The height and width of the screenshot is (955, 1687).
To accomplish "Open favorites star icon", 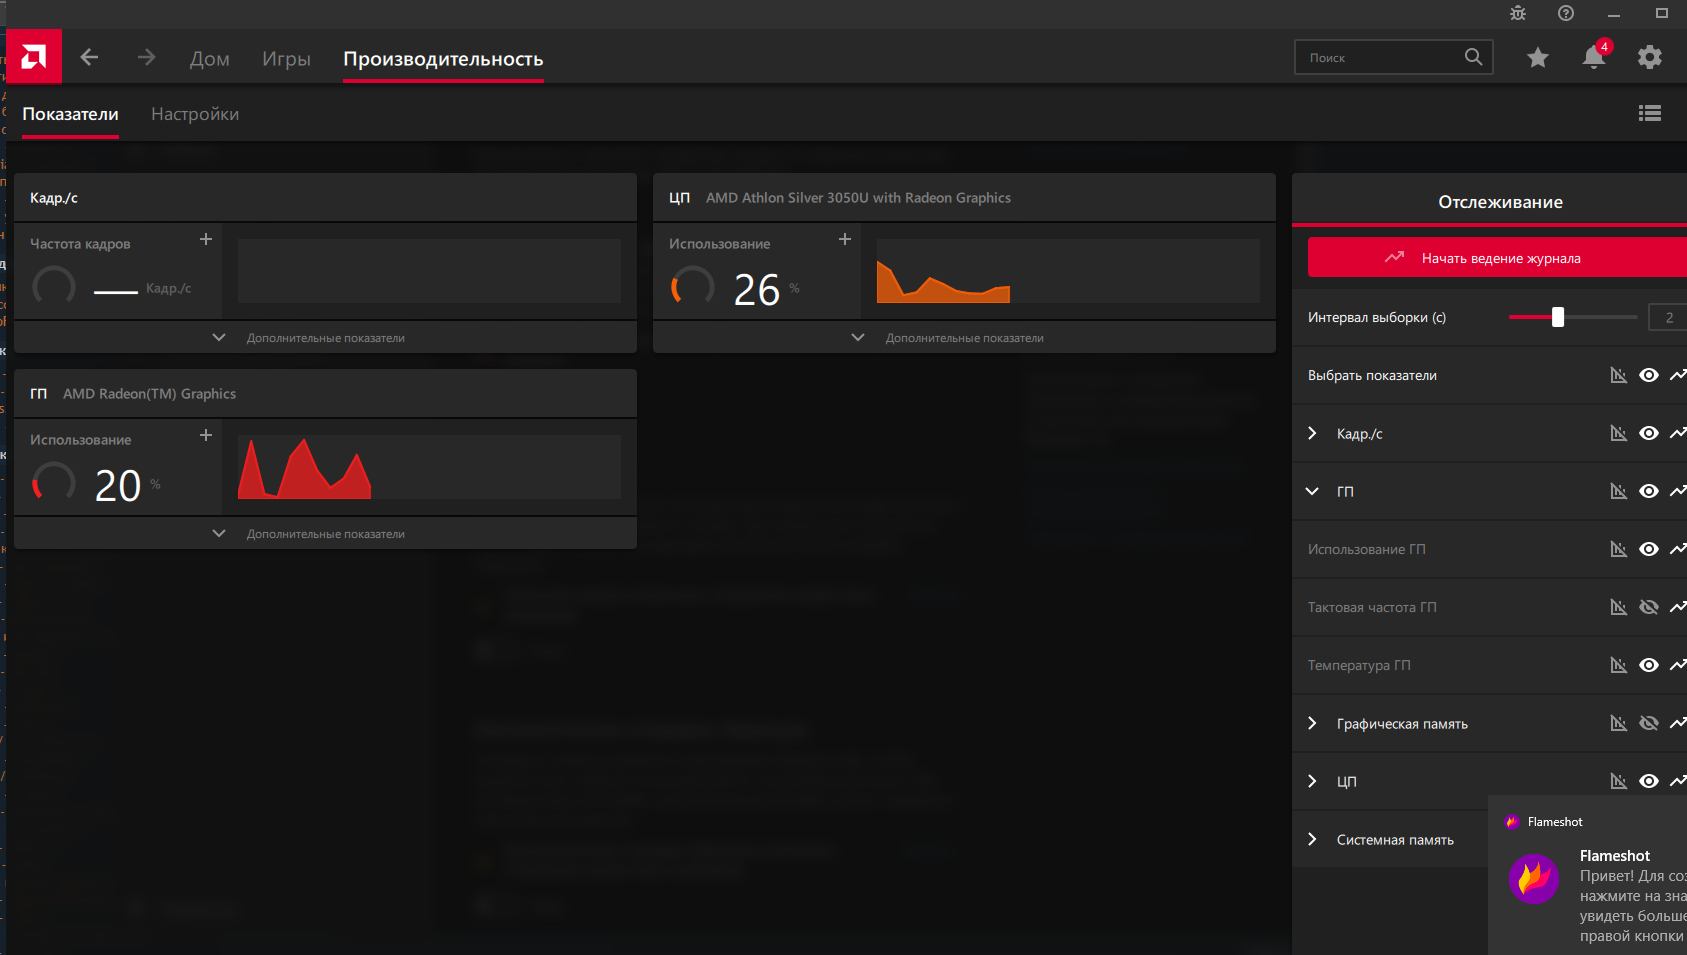I will pos(1538,57).
